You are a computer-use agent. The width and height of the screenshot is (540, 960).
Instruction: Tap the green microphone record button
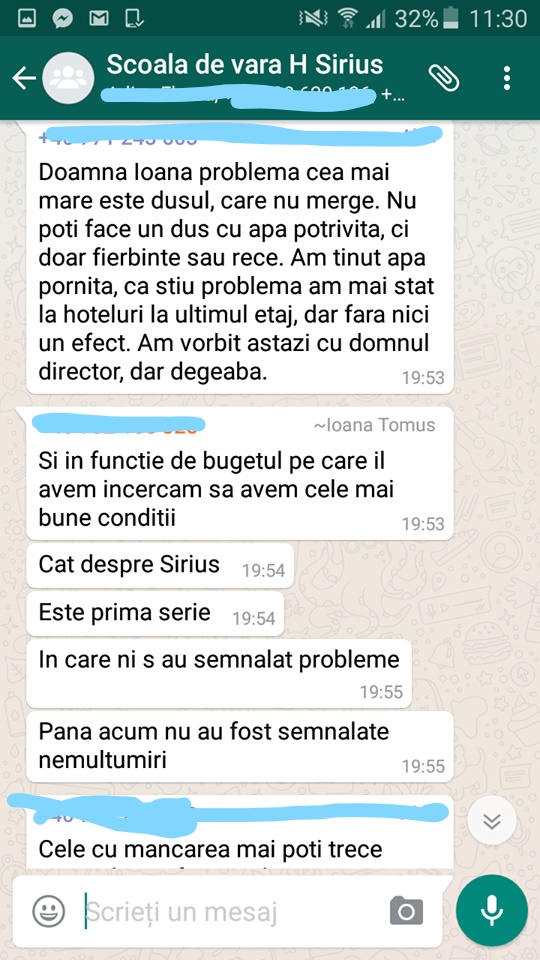click(x=492, y=910)
